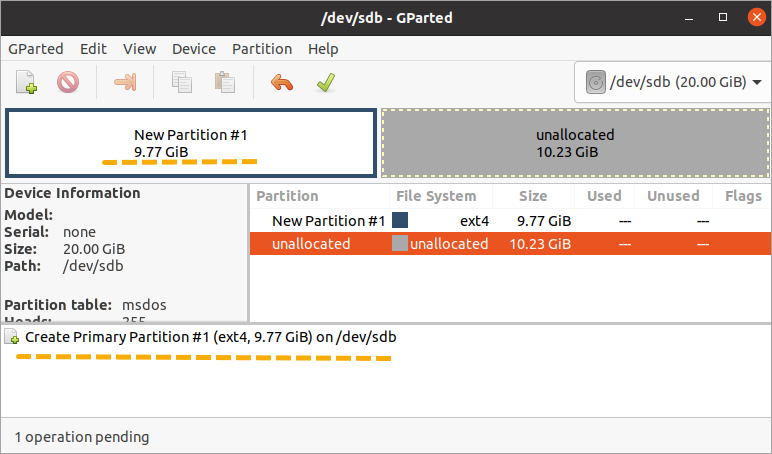Click the Resize/Move partition arrow icon
This screenshot has width=772, height=454.
[x=125, y=82]
